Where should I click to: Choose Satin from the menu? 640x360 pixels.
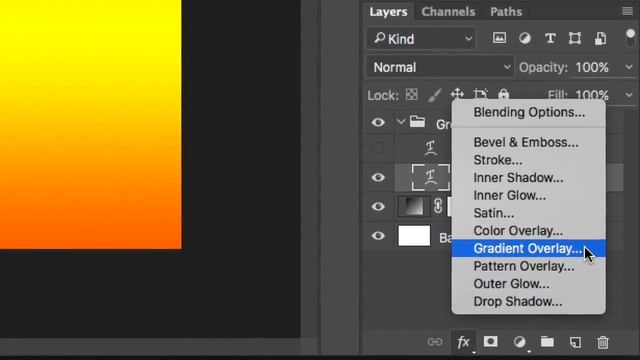529,213
